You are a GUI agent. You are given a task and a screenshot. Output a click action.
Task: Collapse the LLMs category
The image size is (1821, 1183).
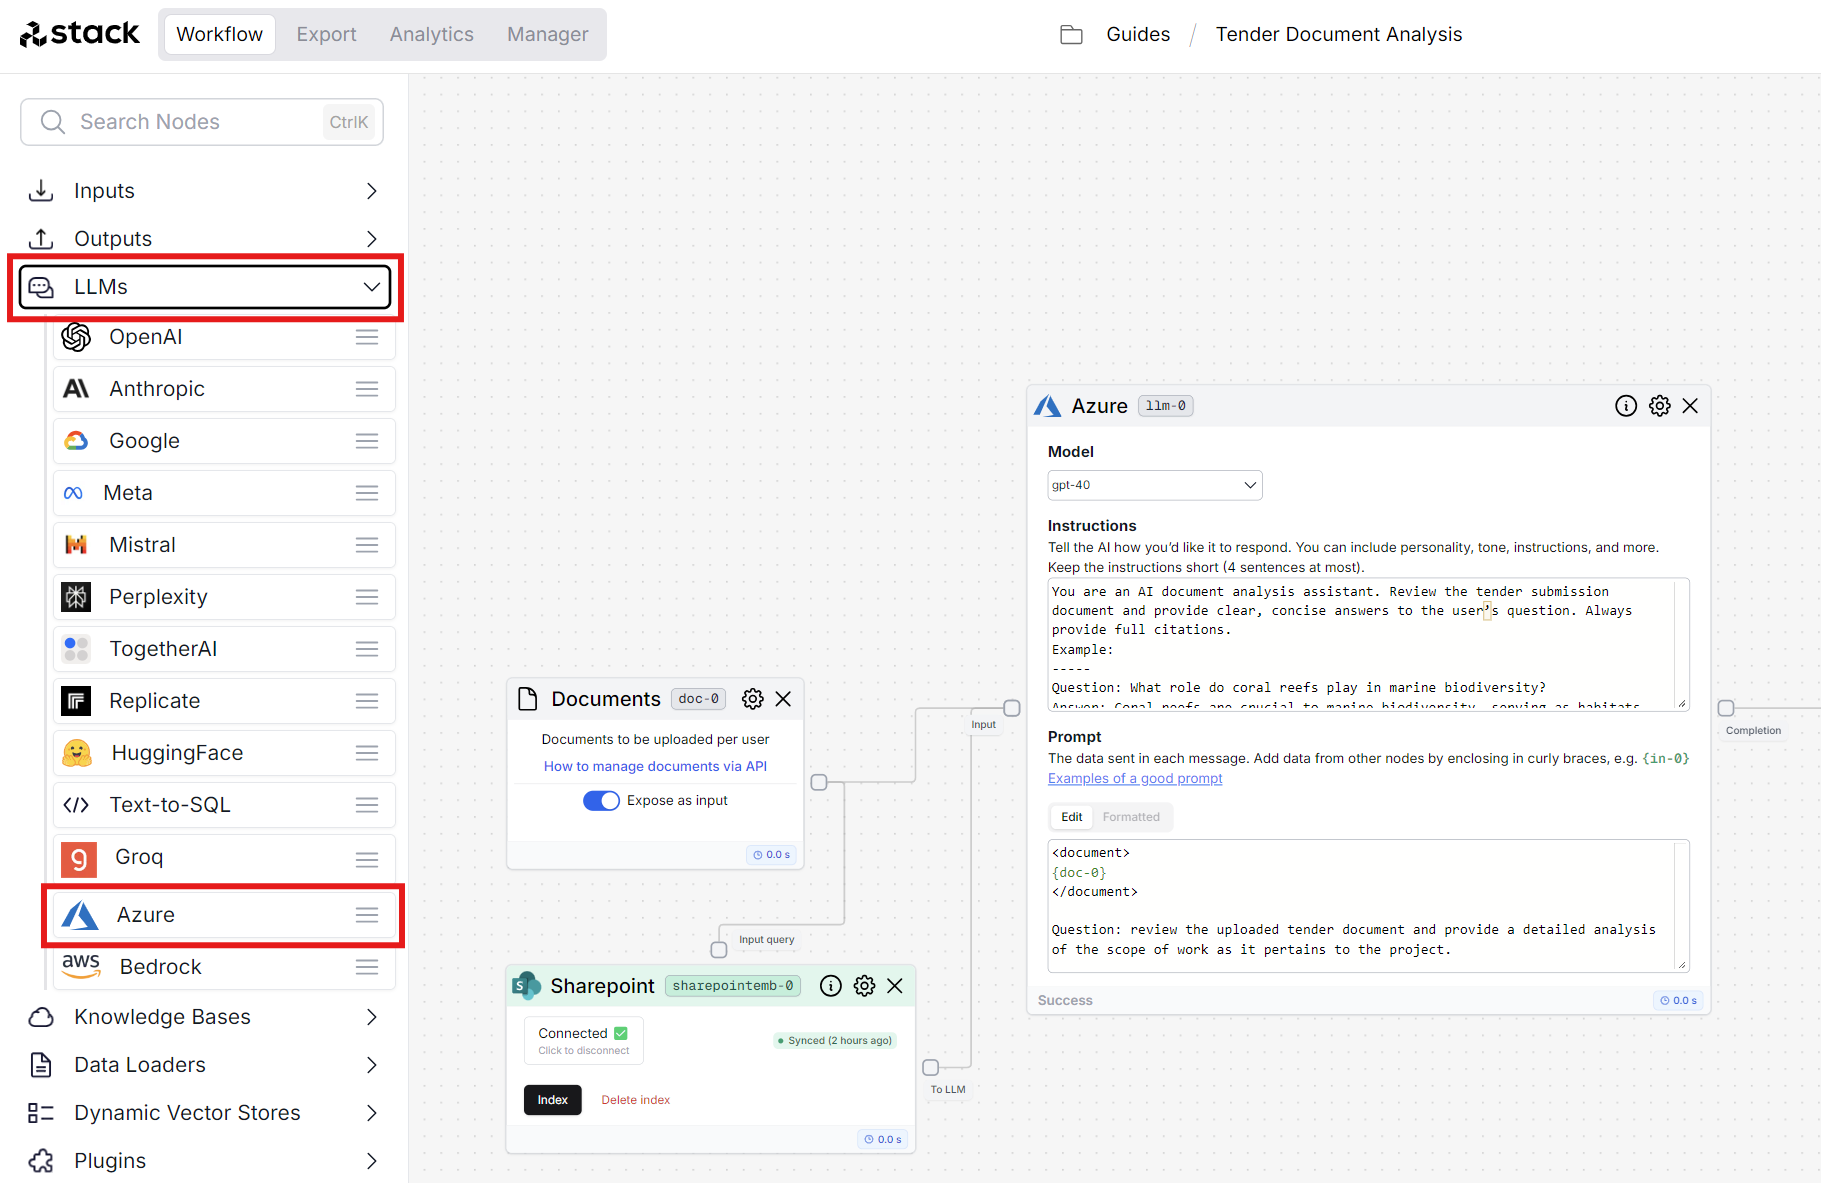(204, 287)
